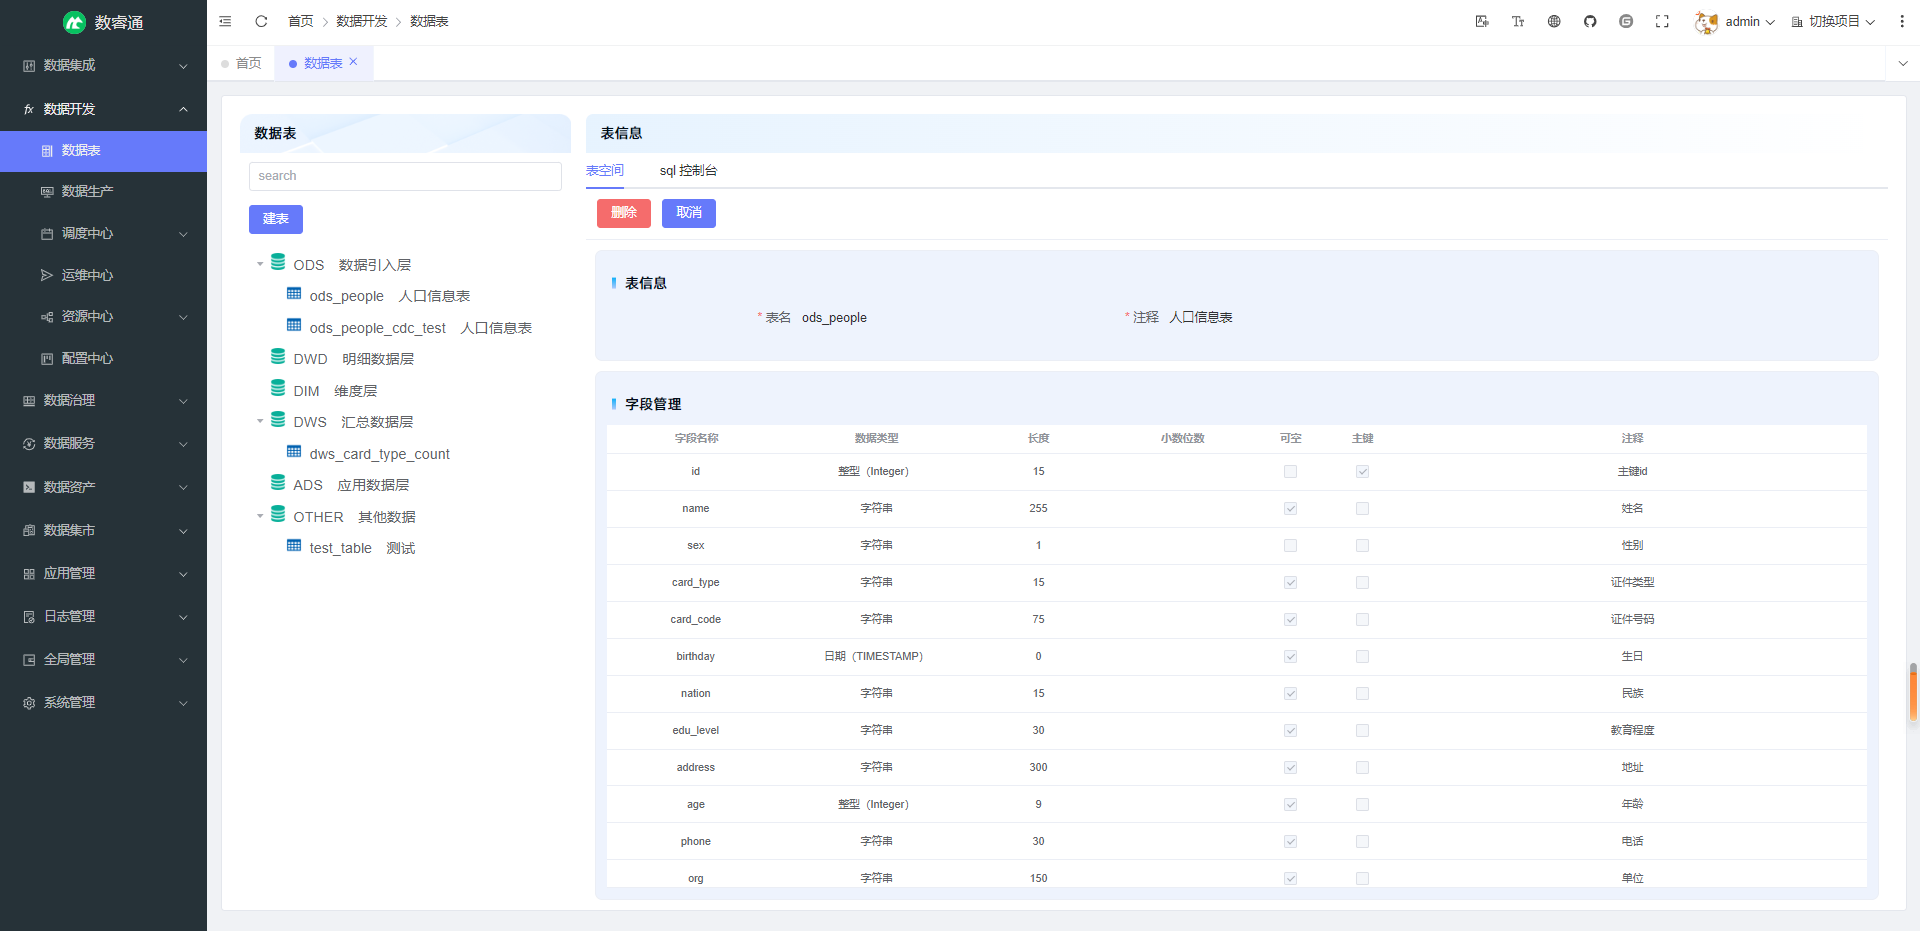Open 数据生产 in sidebar
This screenshot has width=1920, height=931.
[103, 192]
